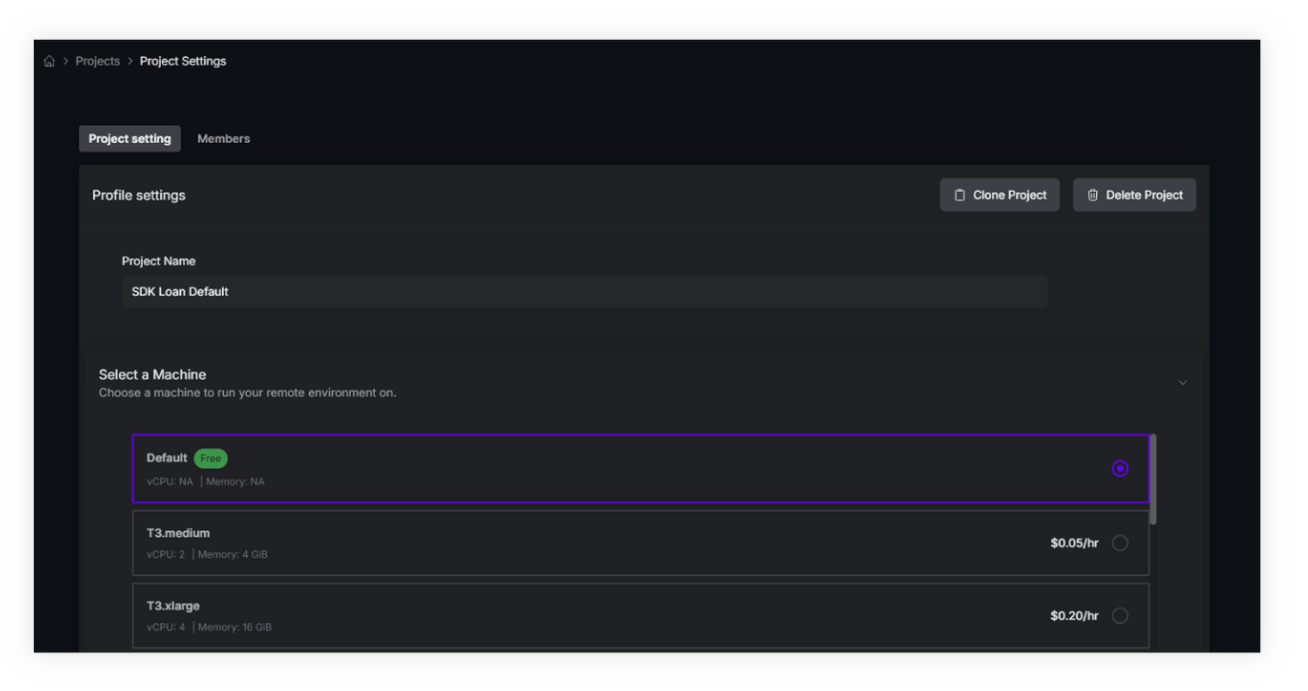Viewport: 1308px width, 691px height.
Task: Click 'vCPU: NA | Memory: NA' text
Action: point(206,481)
